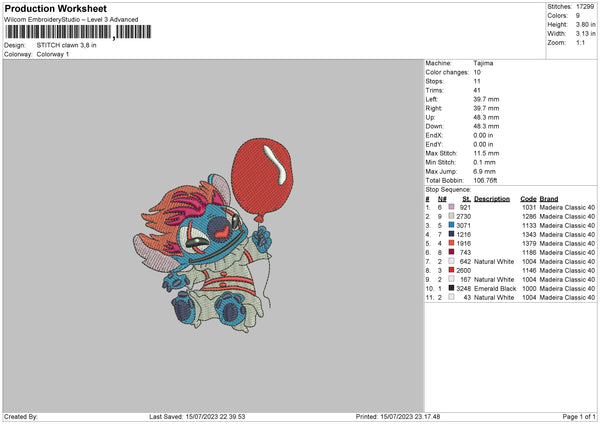The height and width of the screenshot is (424, 600).
Task: Click the EndX value 0.00 in
Action: pos(483,135)
